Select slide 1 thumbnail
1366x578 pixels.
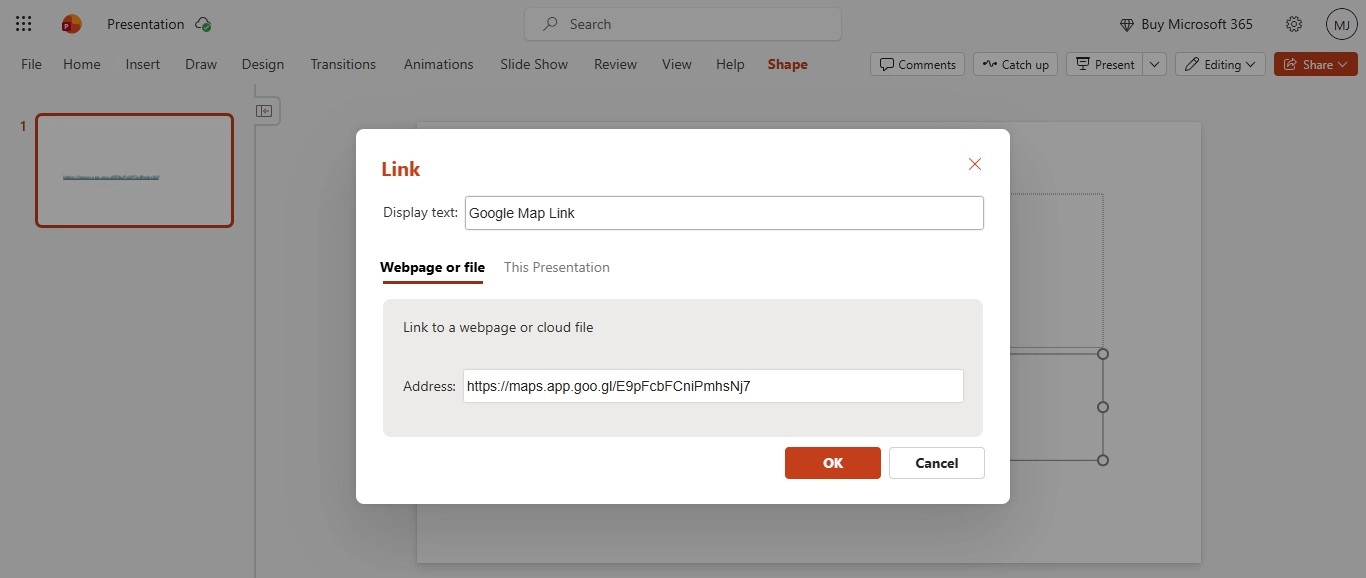(134, 170)
